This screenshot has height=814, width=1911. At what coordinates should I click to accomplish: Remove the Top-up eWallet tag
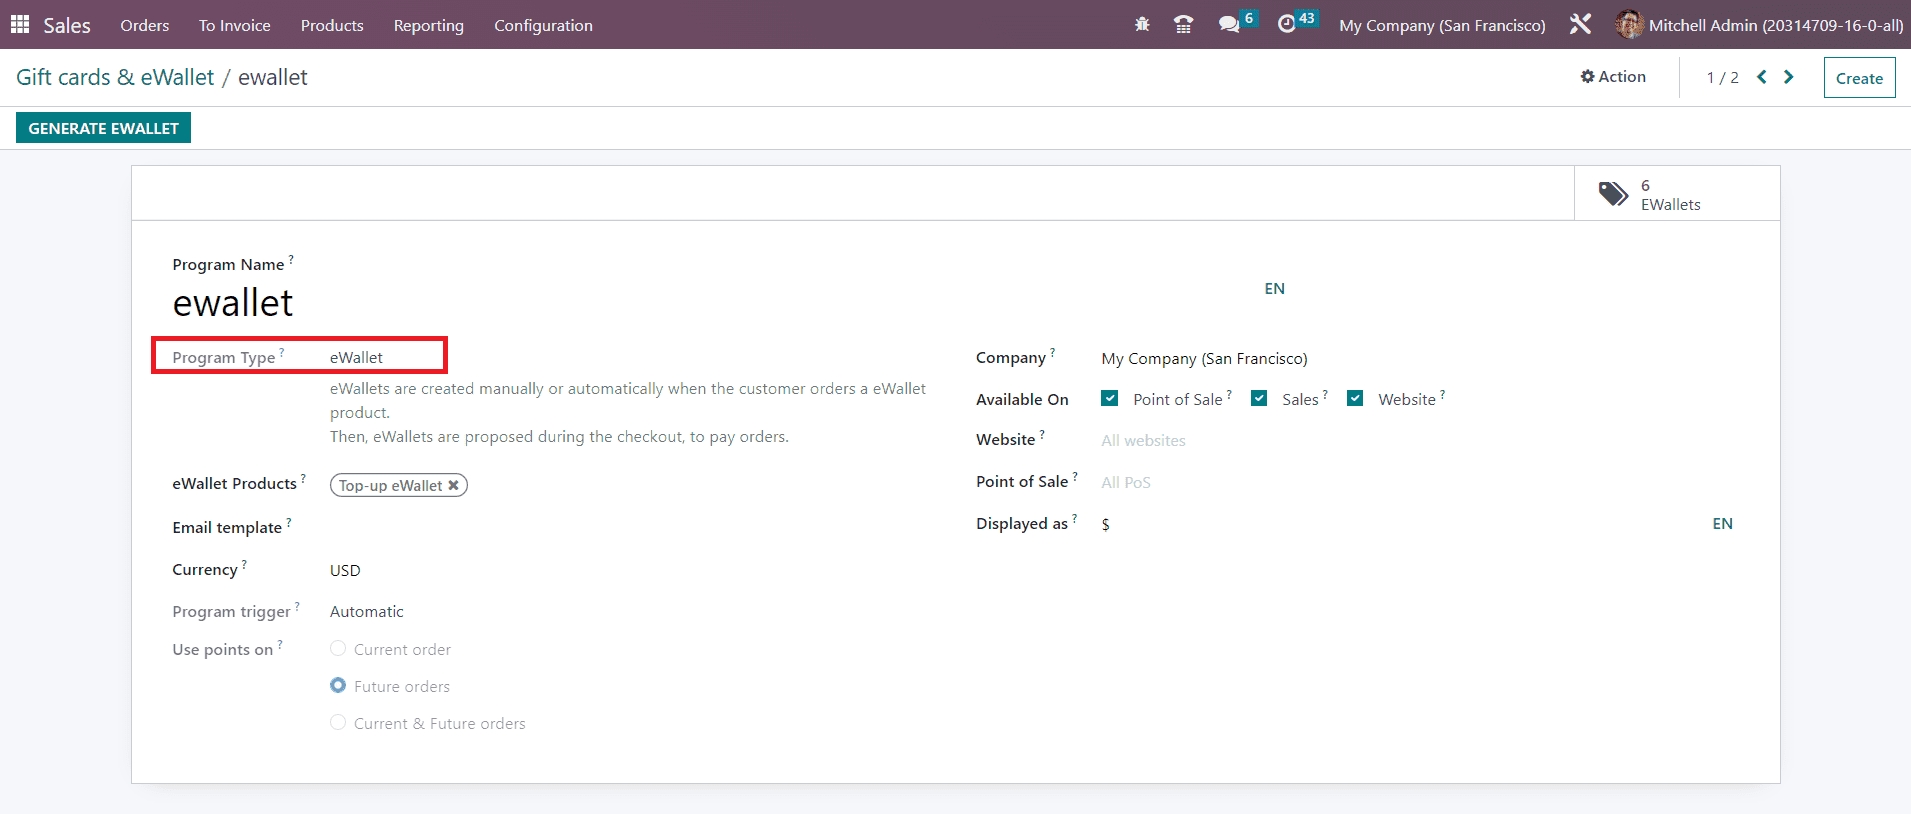(x=453, y=486)
